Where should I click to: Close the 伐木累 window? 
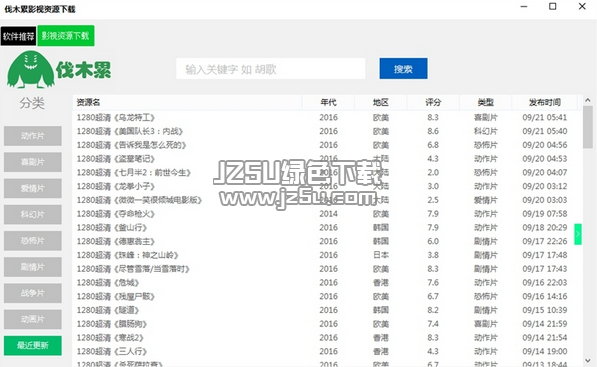click(582, 6)
